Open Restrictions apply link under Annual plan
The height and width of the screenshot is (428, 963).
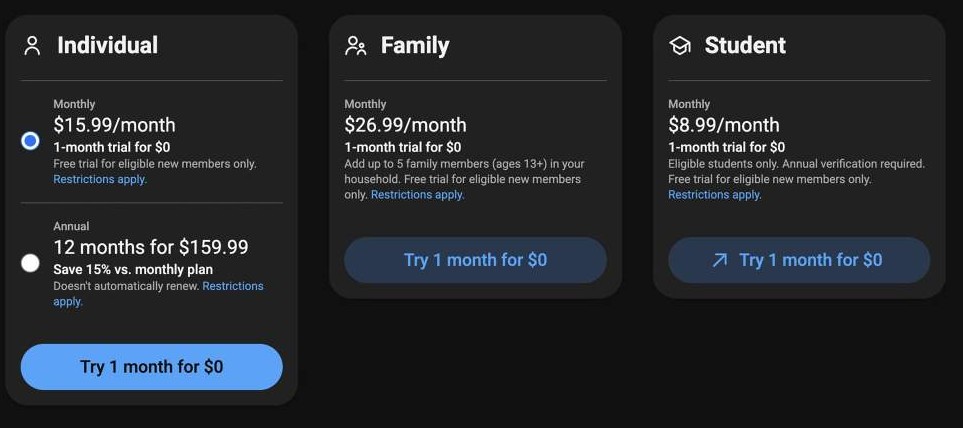point(232,286)
